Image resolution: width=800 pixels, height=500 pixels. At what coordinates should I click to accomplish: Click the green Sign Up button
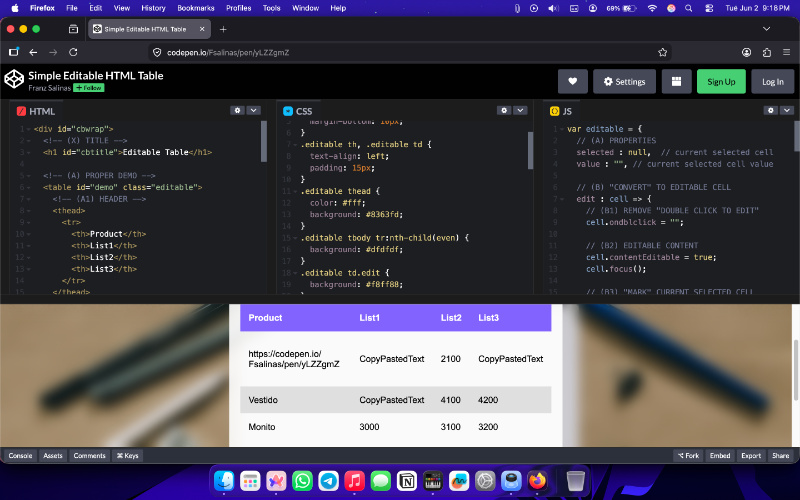coord(721,82)
